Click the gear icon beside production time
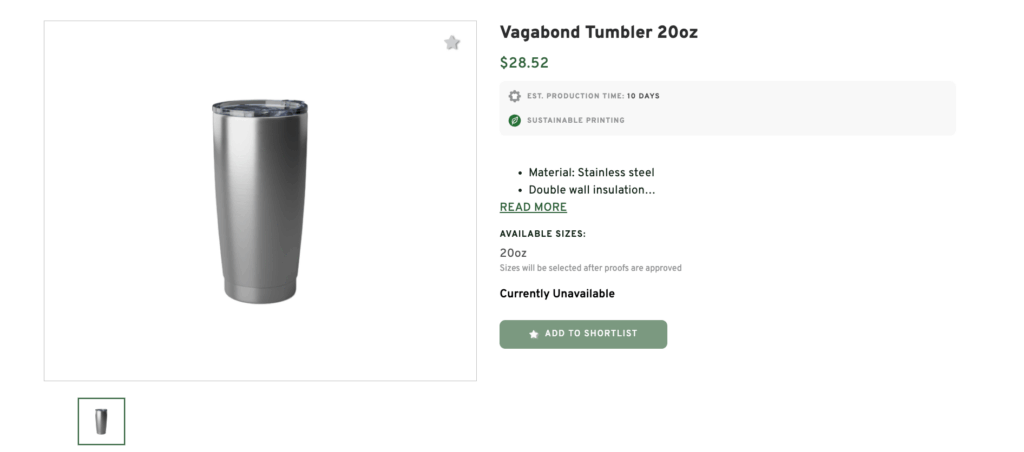Screen dimensions: 1024x452 (514, 96)
